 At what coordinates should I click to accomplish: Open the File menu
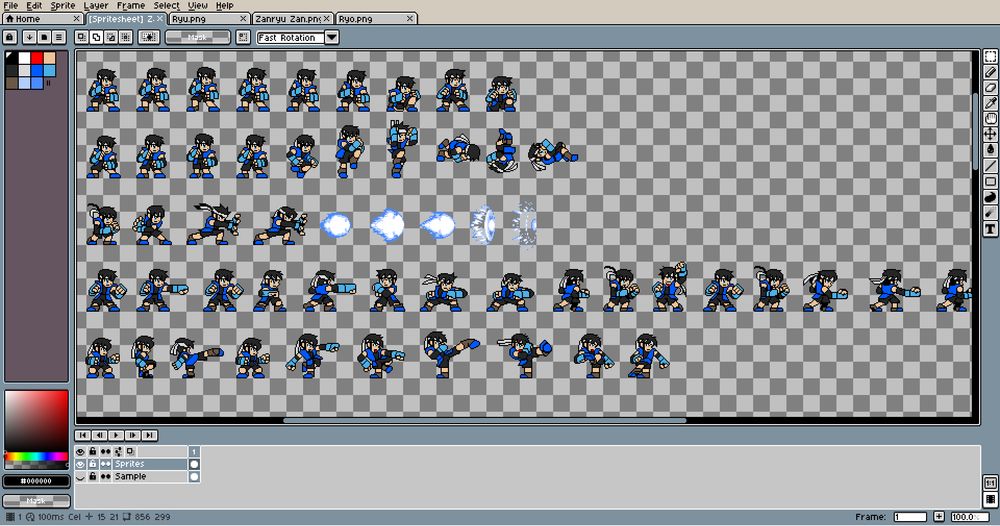[11, 5]
